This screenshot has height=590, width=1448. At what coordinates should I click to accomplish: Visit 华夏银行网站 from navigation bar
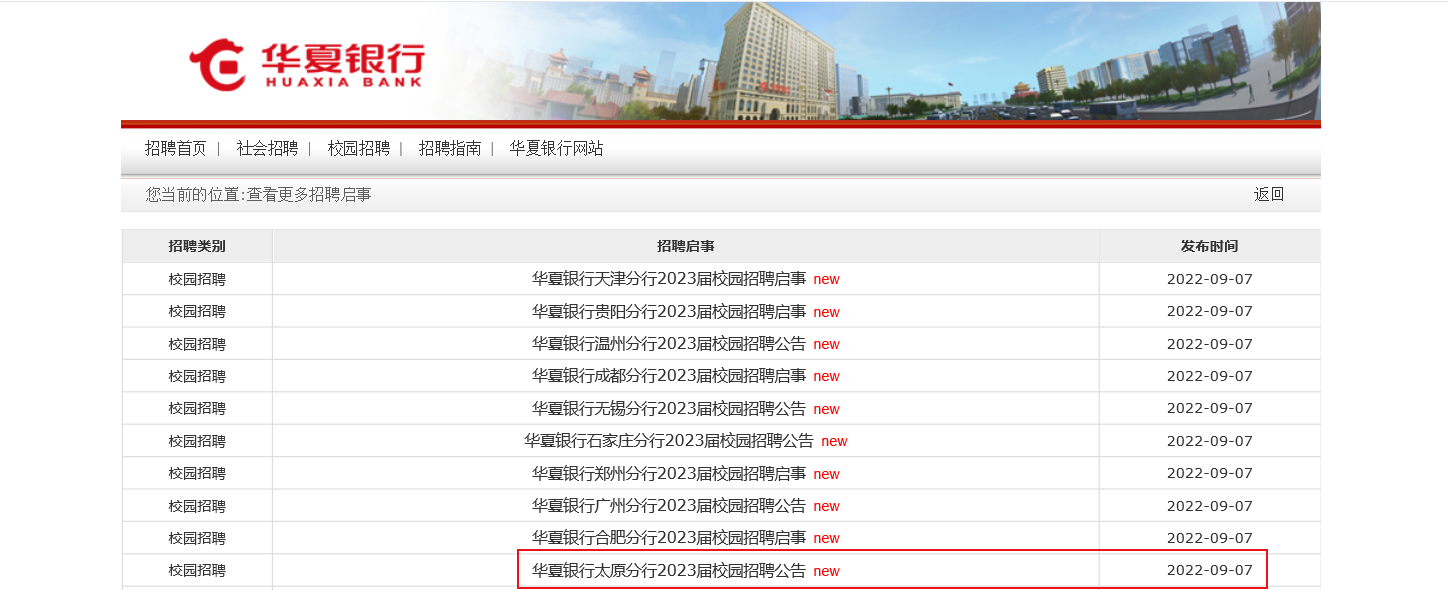pyautogui.click(x=556, y=149)
